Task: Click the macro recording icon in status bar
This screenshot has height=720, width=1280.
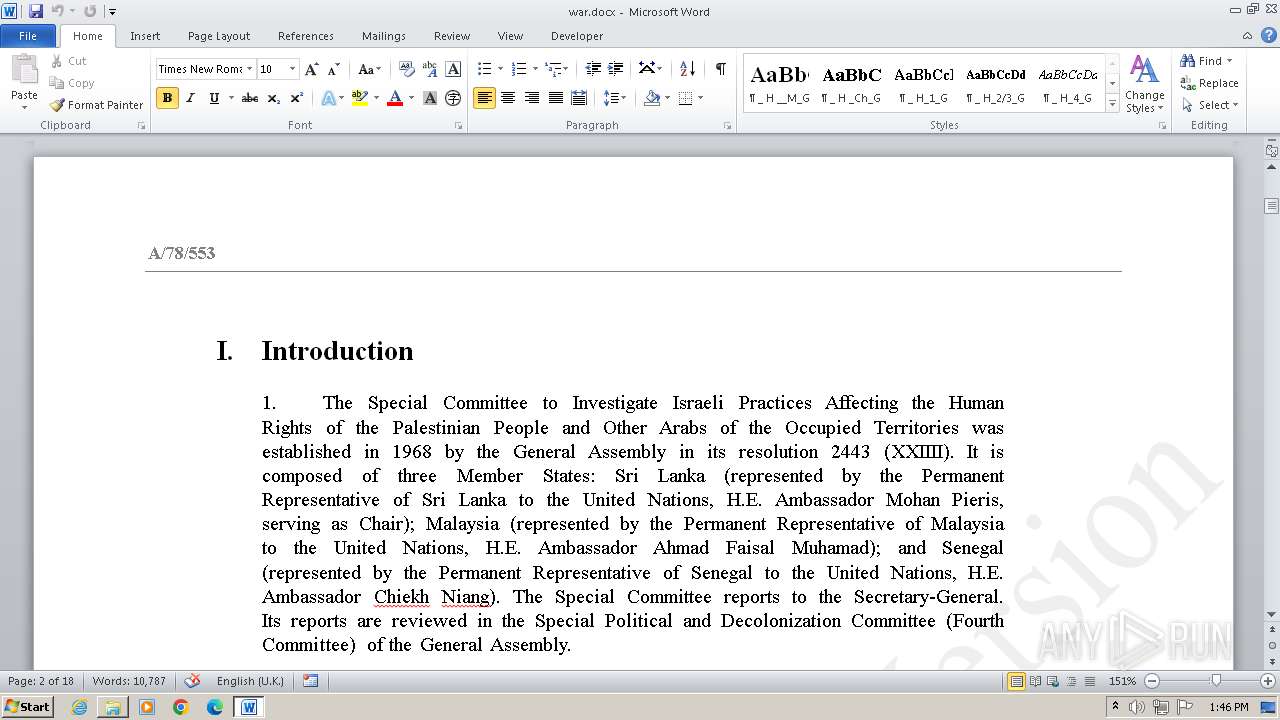Action: 311,681
